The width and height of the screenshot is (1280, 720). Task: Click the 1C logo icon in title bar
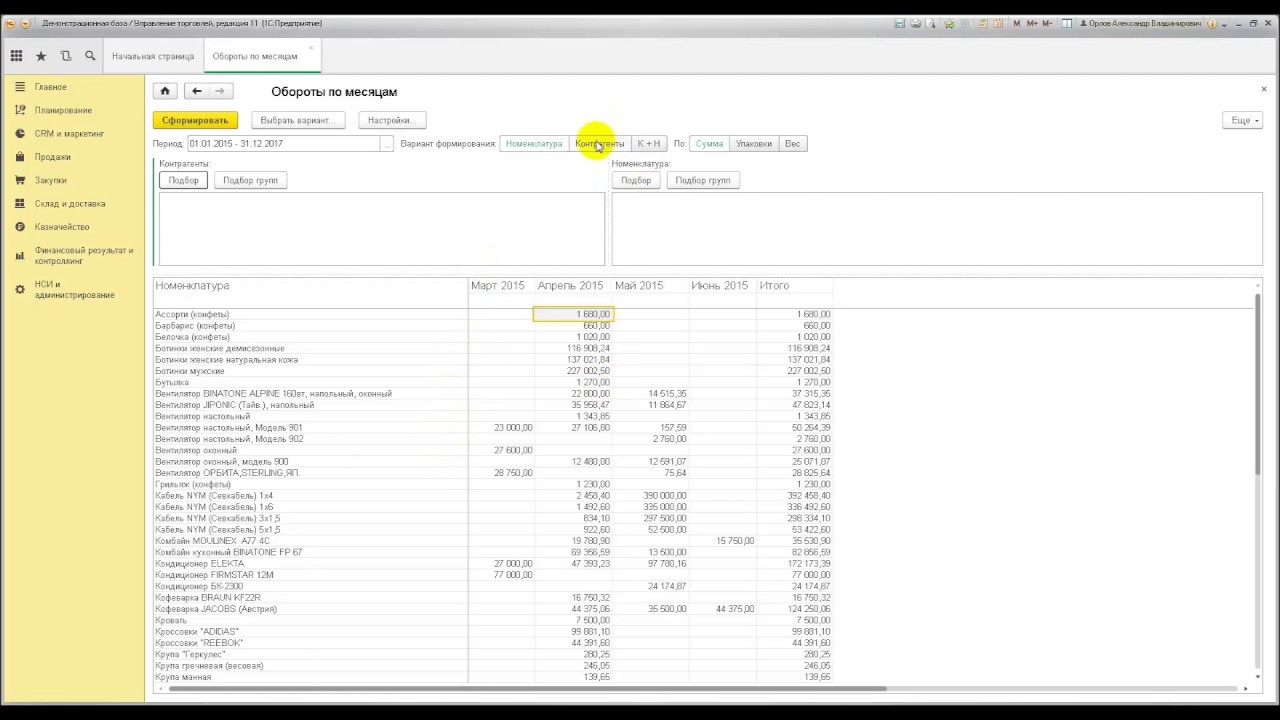coord(11,23)
